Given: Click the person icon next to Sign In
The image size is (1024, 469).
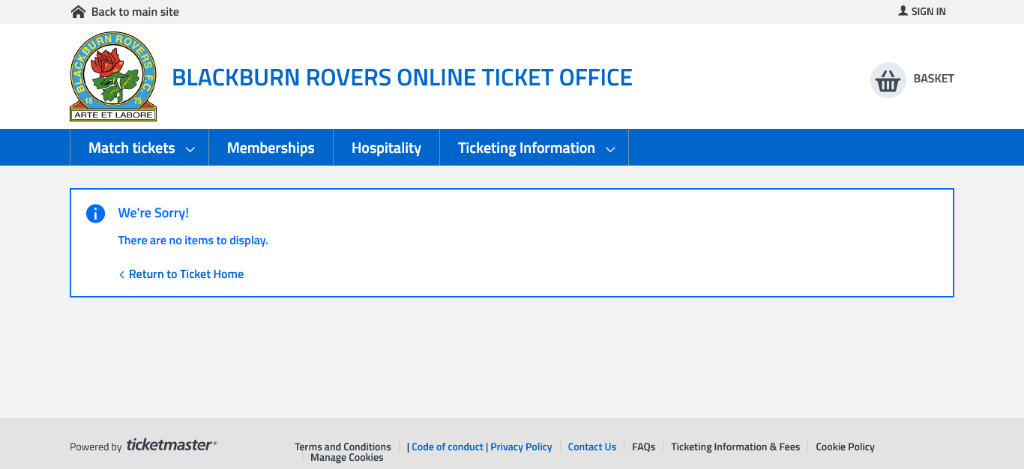Looking at the screenshot, I should pyautogui.click(x=903, y=11).
